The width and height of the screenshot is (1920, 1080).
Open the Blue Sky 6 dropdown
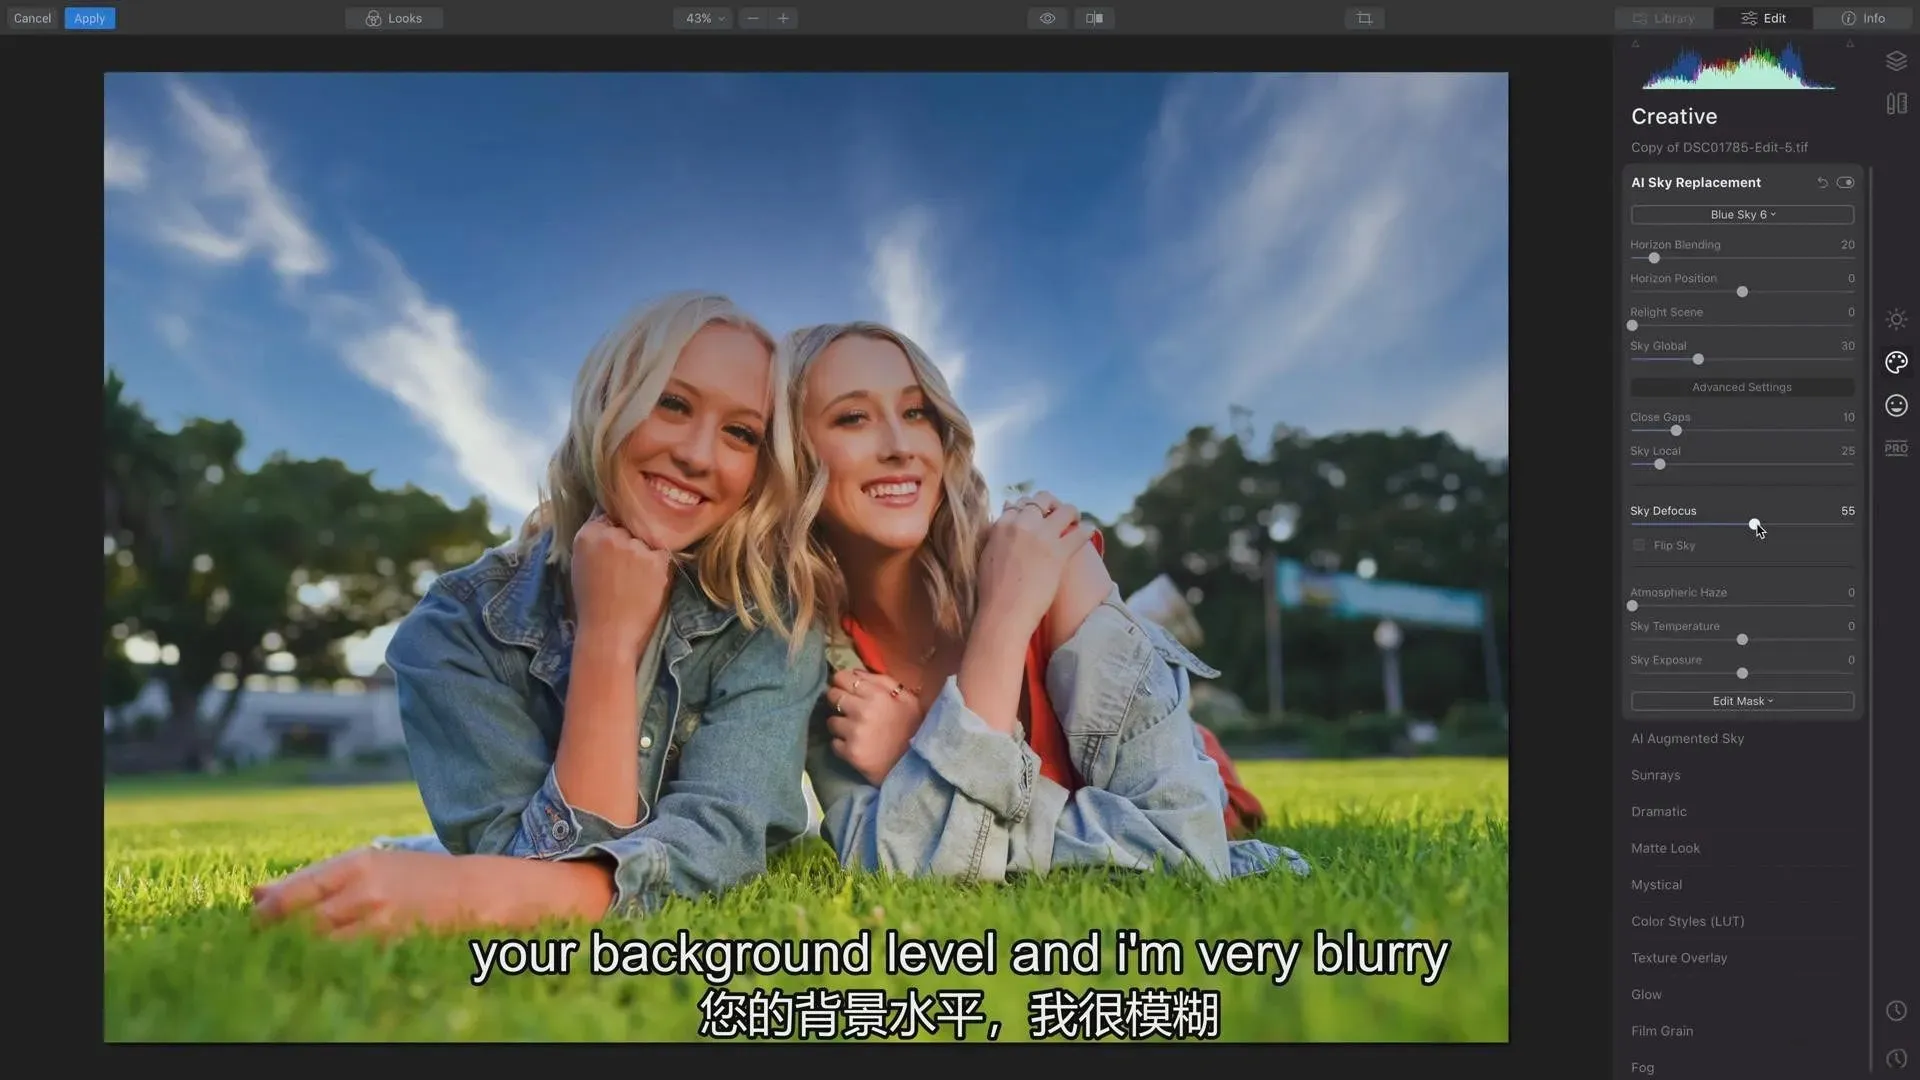click(x=1742, y=215)
